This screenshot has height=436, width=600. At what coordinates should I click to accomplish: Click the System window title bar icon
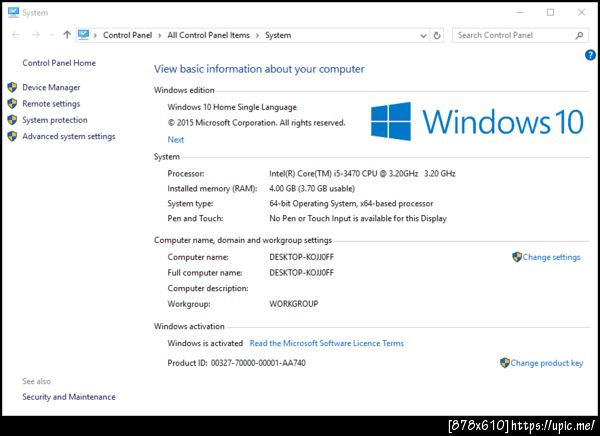click(13, 12)
